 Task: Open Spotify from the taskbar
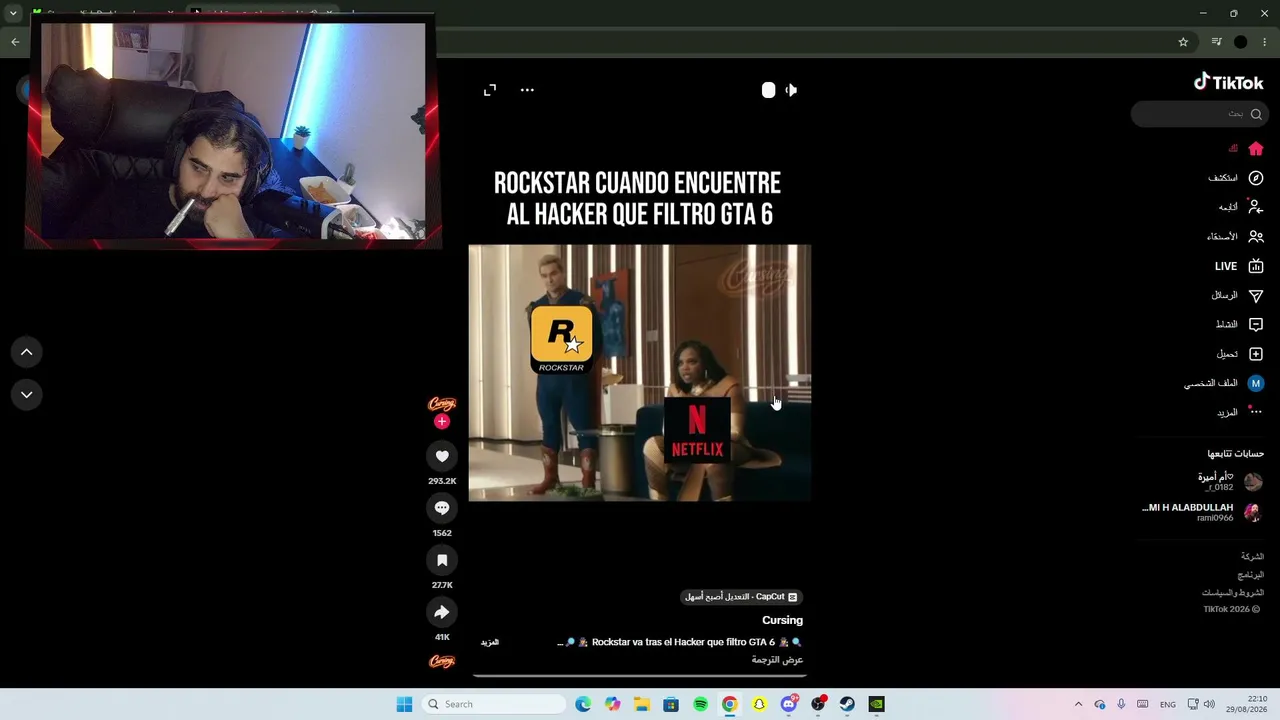click(x=700, y=704)
